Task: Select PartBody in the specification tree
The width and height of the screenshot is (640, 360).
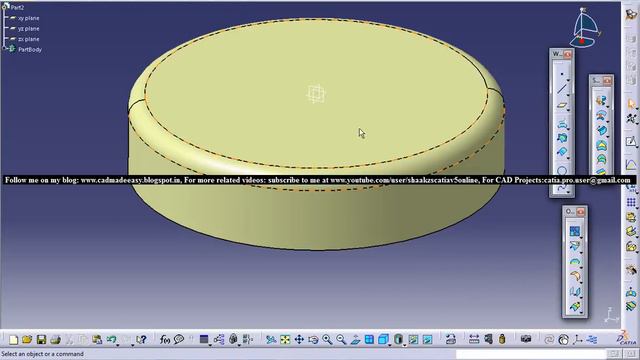Action: coord(30,49)
